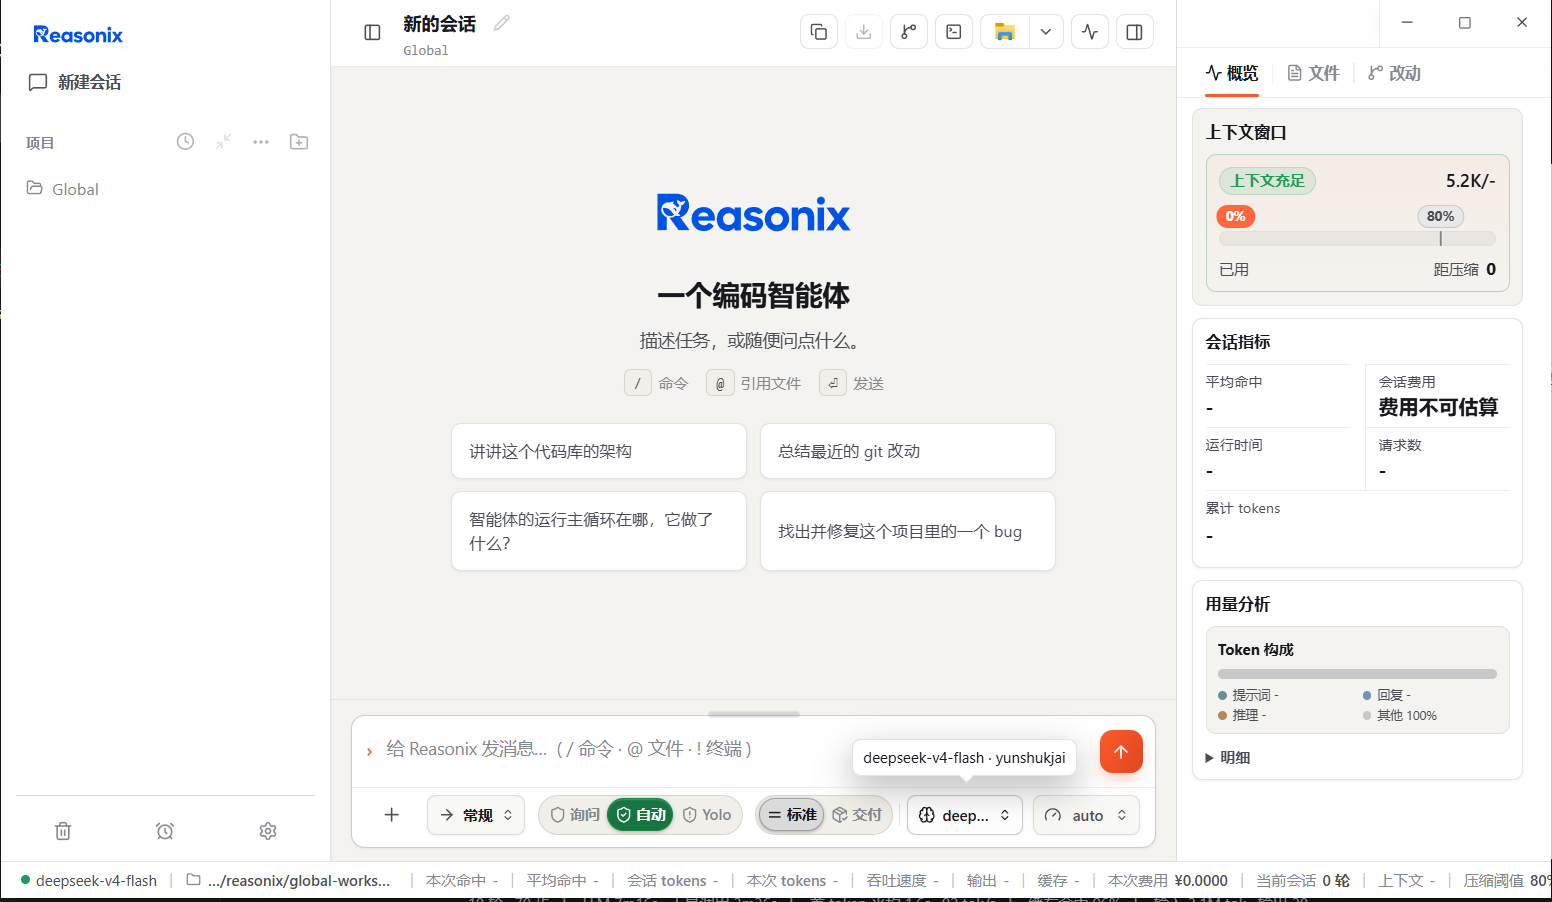Click the 当前会话 0 轮 status entry
Image resolution: width=1552 pixels, height=902 pixels.
[1303, 881]
